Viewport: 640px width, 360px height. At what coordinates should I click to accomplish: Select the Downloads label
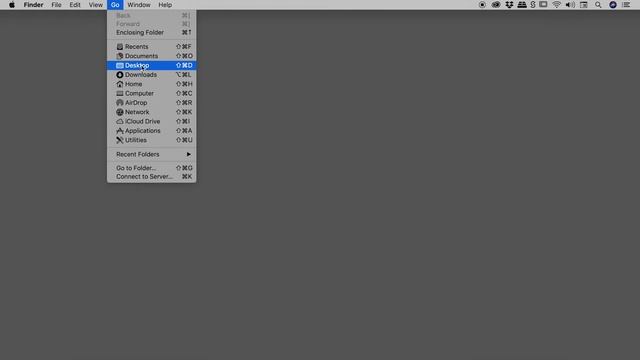pyautogui.click(x=141, y=75)
